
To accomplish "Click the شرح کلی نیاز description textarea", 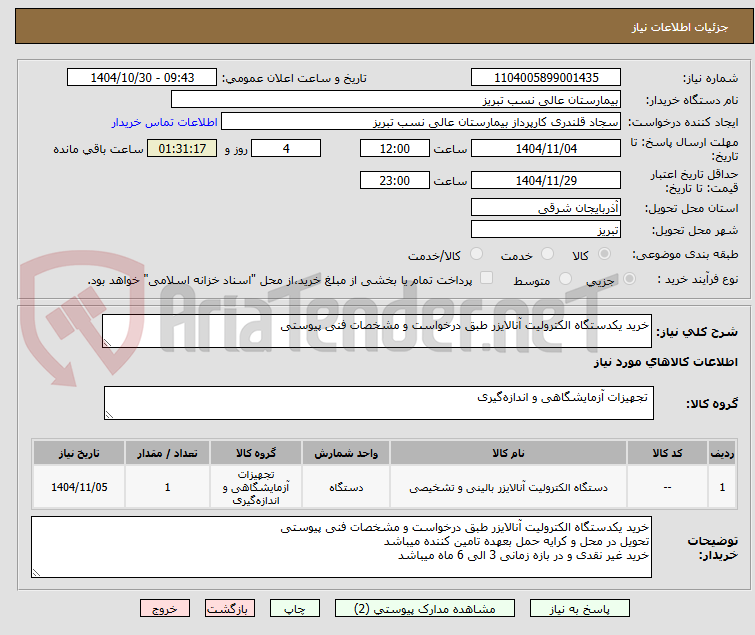I will click(x=377, y=331).
